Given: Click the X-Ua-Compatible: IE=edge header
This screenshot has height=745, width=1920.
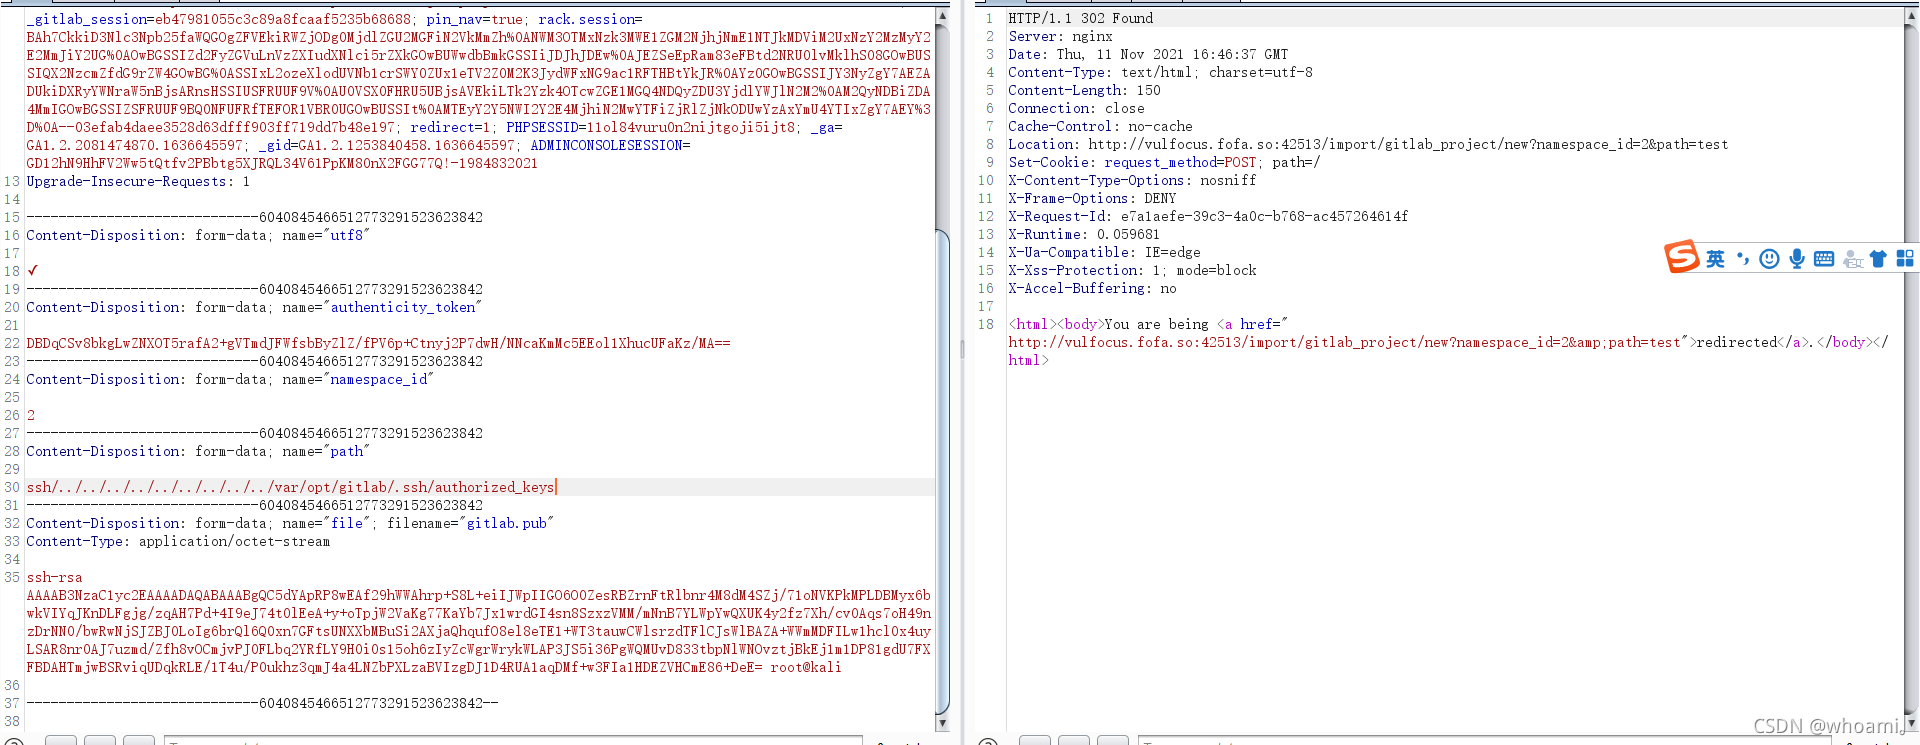Looking at the screenshot, I should [x=1104, y=252].
